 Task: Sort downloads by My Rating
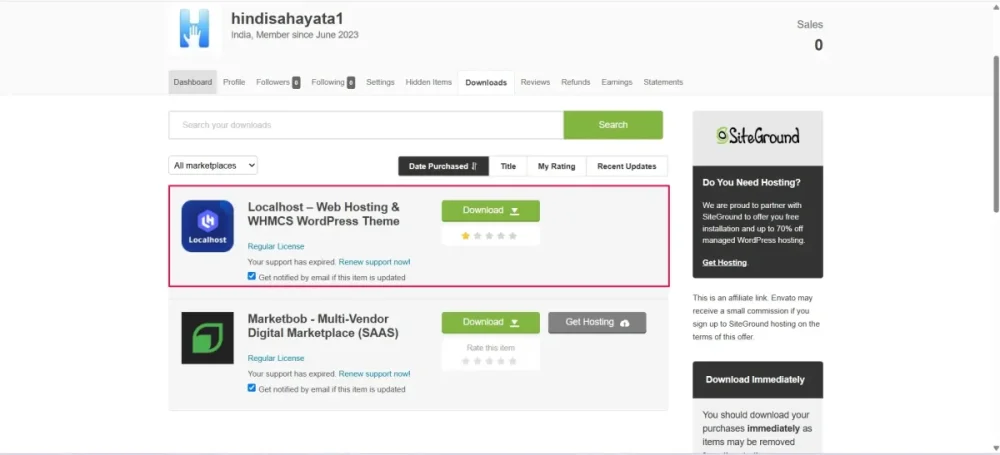coord(557,166)
